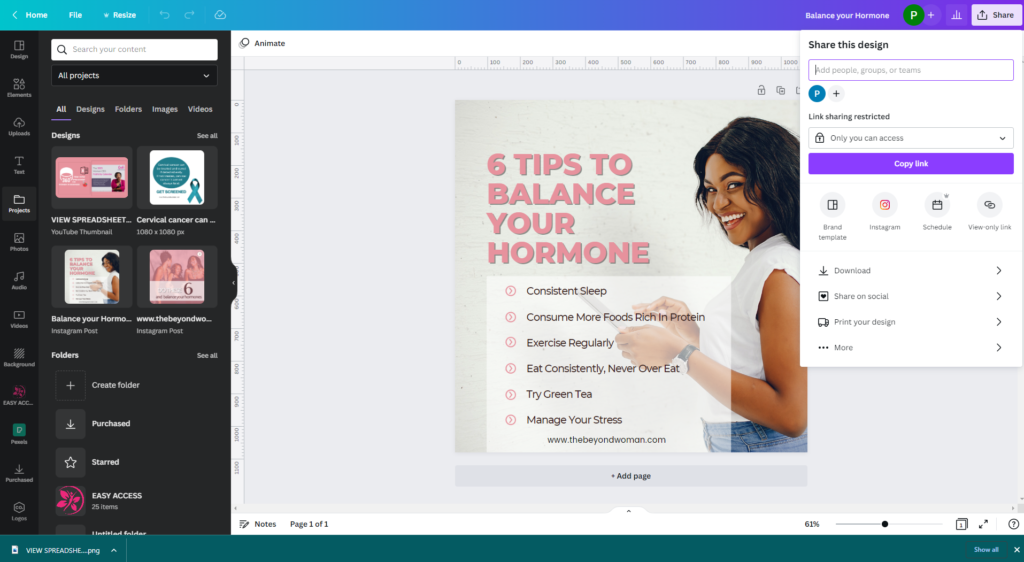Expand the Download option
This screenshot has width=1024, height=562.
910,270
